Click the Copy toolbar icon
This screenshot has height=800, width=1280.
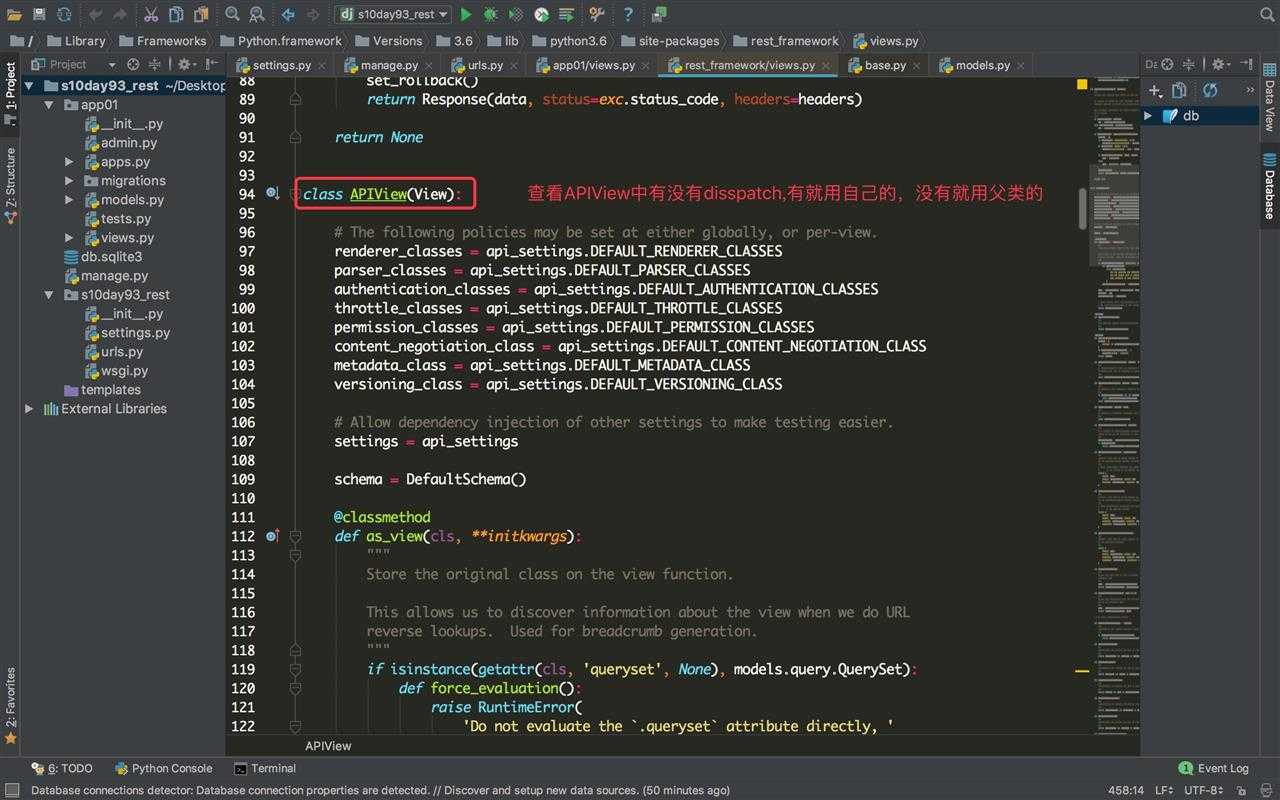coord(176,14)
